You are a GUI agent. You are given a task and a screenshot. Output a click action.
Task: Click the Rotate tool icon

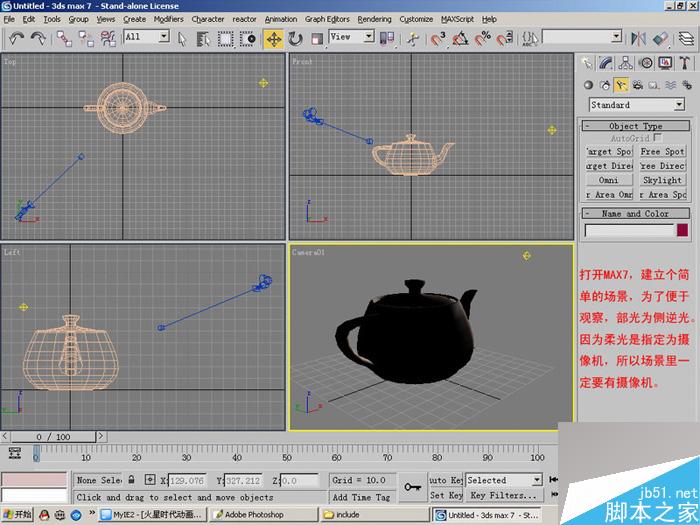[x=296, y=38]
